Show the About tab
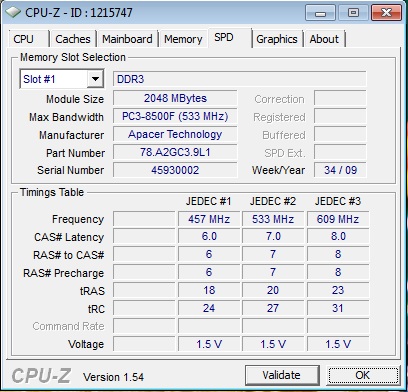 (x=324, y=39)
